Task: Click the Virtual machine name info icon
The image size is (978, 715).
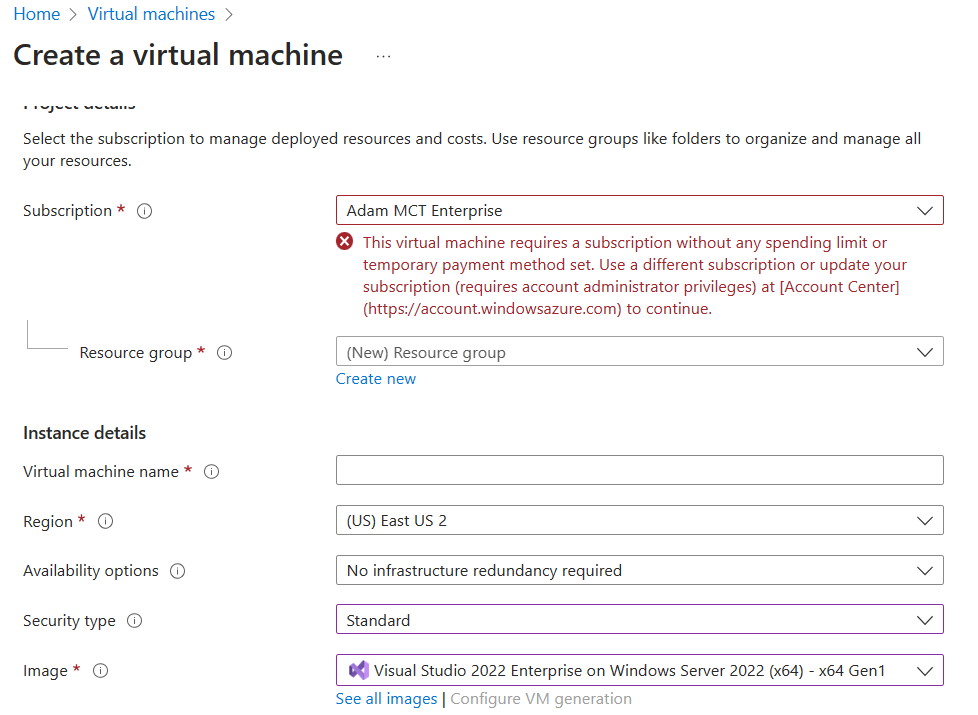Action: [x=211, y=472]
